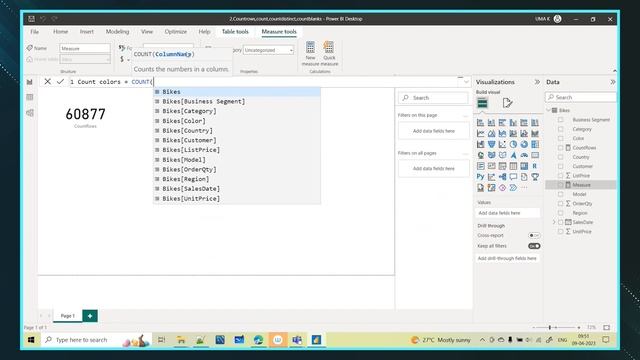Adjust the report zoom slider handle
640x360 pixels.
pos(550,327)
